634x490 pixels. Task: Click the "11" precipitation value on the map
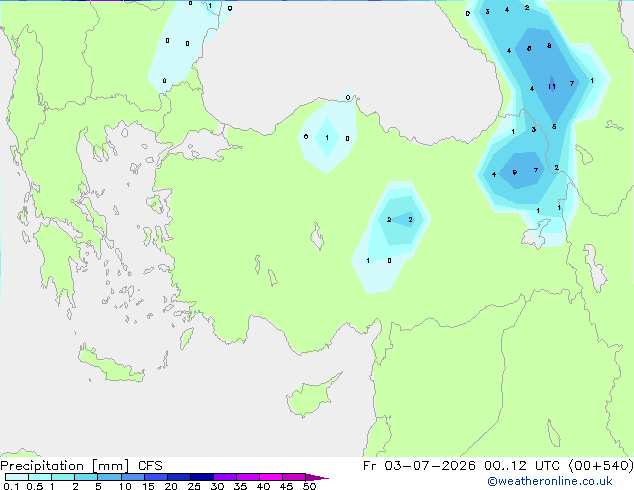click(552, 87)
